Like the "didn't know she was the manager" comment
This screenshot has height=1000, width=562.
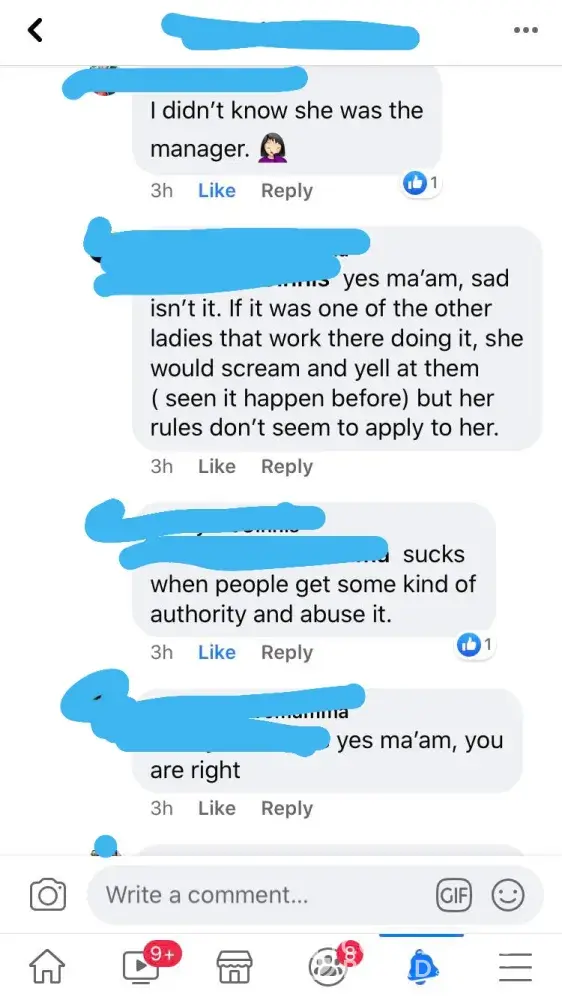click(217, 191)
